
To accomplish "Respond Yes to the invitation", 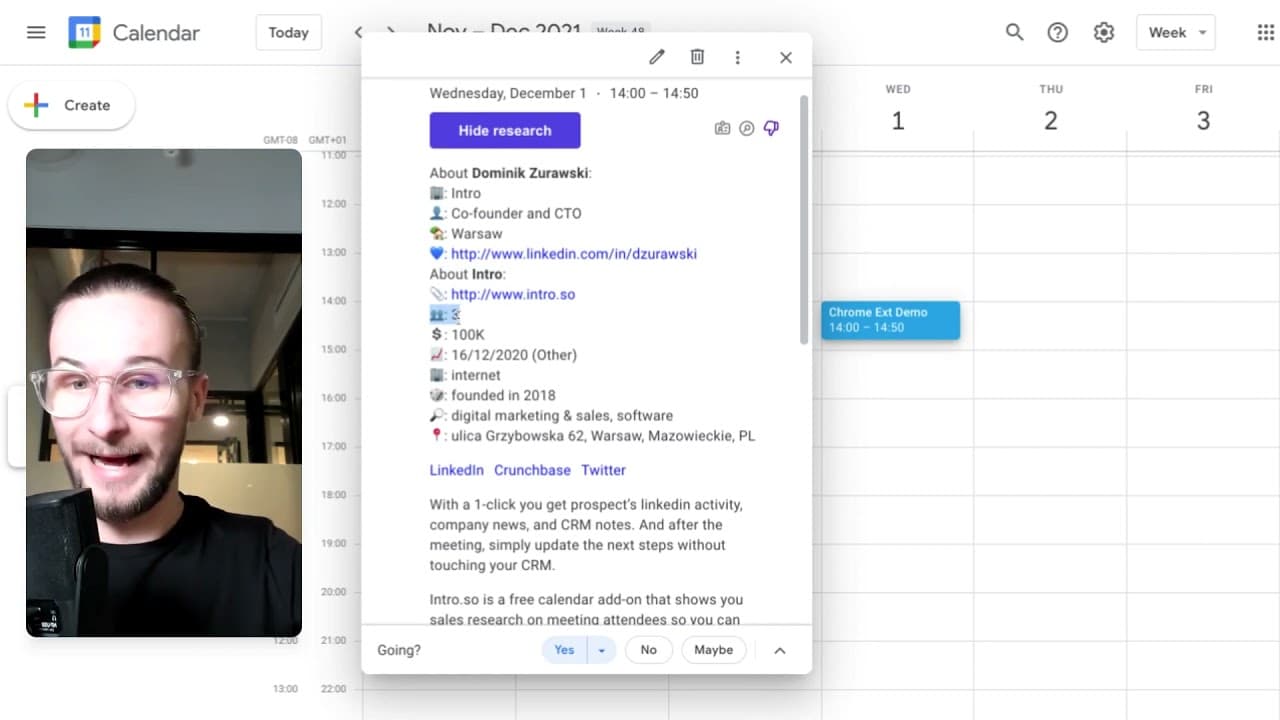I will tap(564, 650).
